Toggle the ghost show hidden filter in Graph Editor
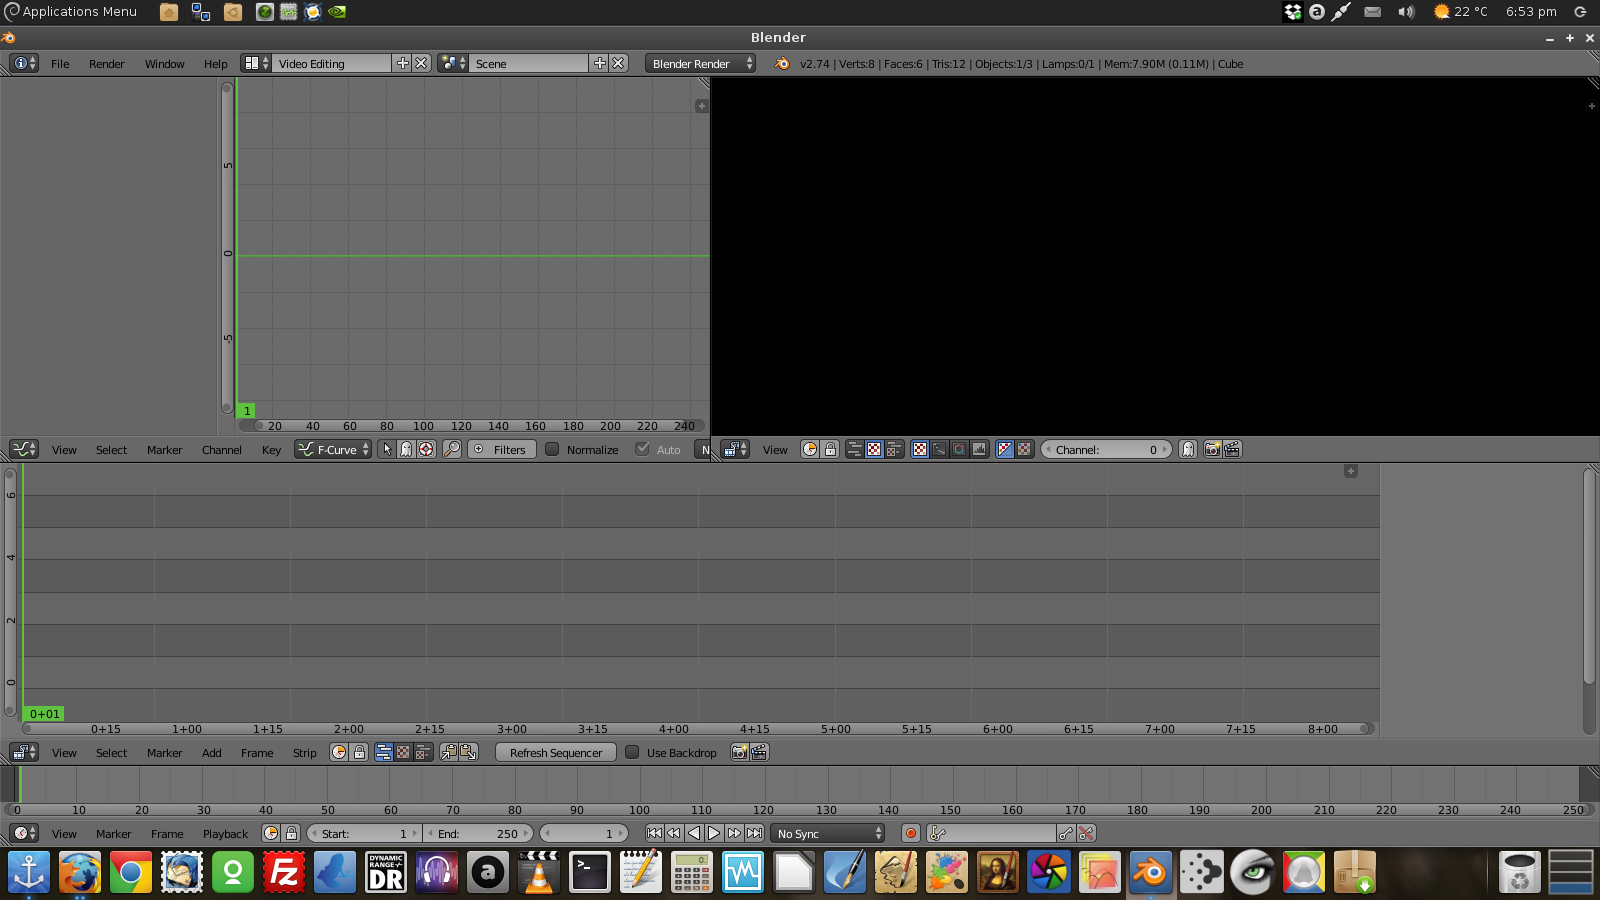The width and height of the screenshot is (1600, 900). pyautogui.click(x=406, y=449)
